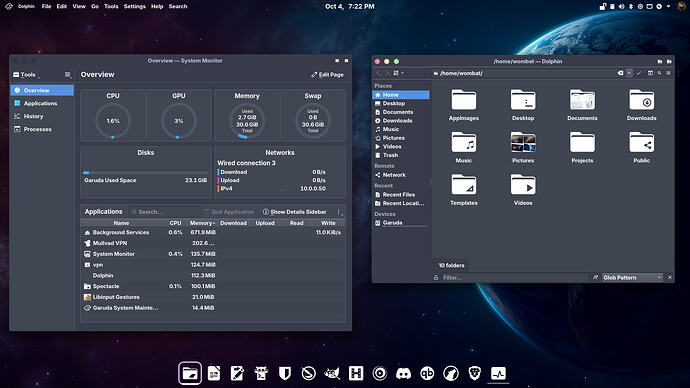Clear the Dolphin location bar

(x=620, y=73)
